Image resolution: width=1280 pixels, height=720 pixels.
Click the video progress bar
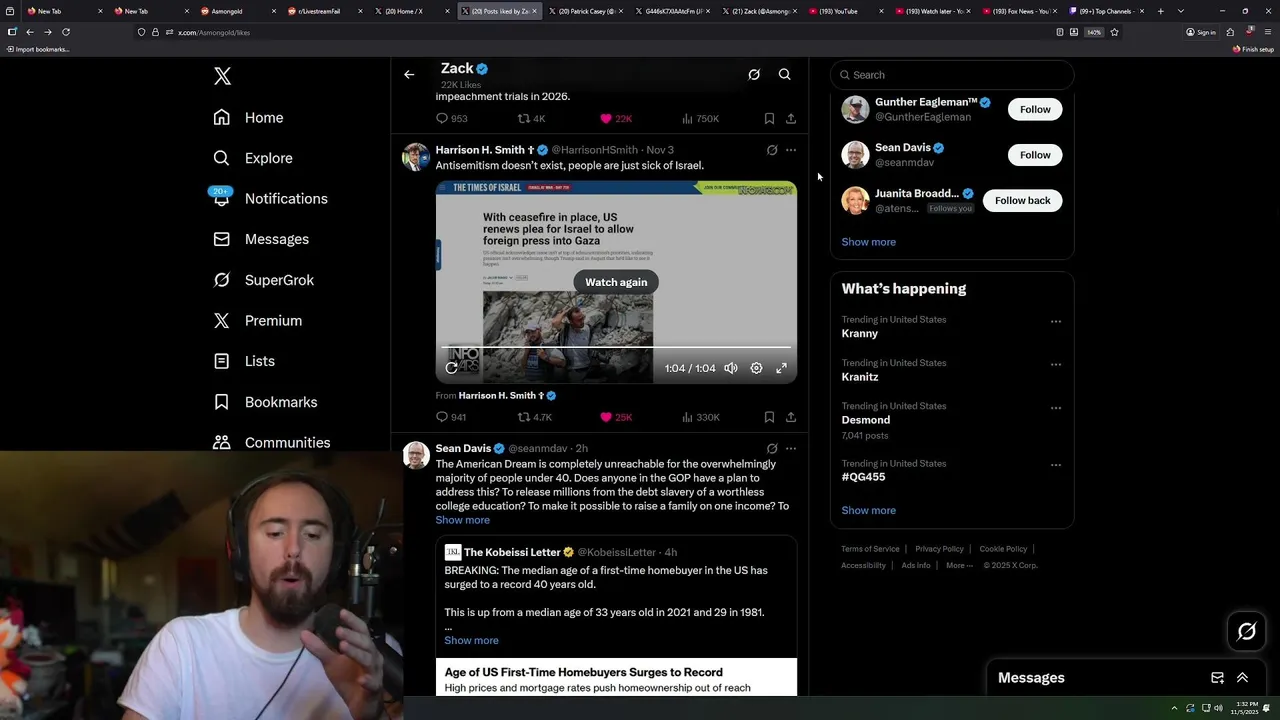[x=616, y=347]
